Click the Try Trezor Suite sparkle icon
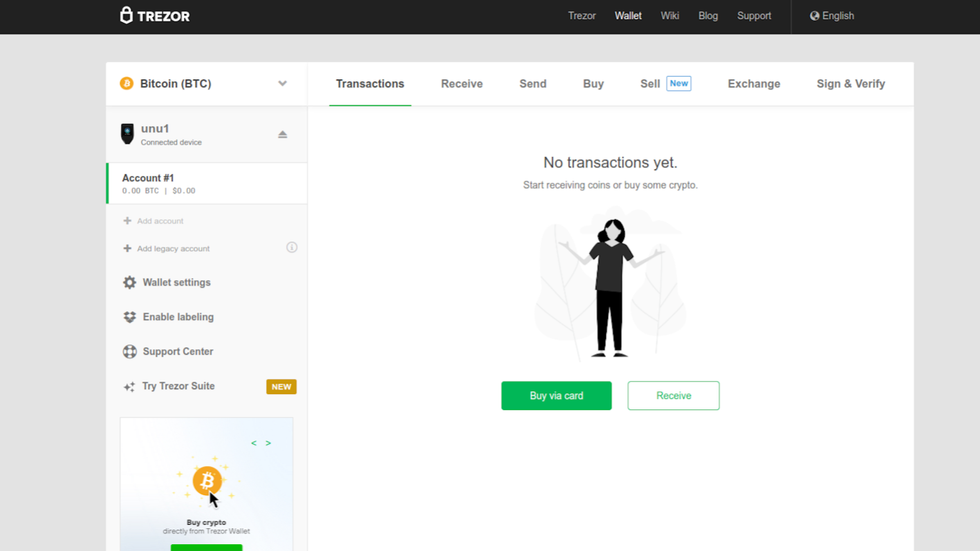 pos(129,387)
